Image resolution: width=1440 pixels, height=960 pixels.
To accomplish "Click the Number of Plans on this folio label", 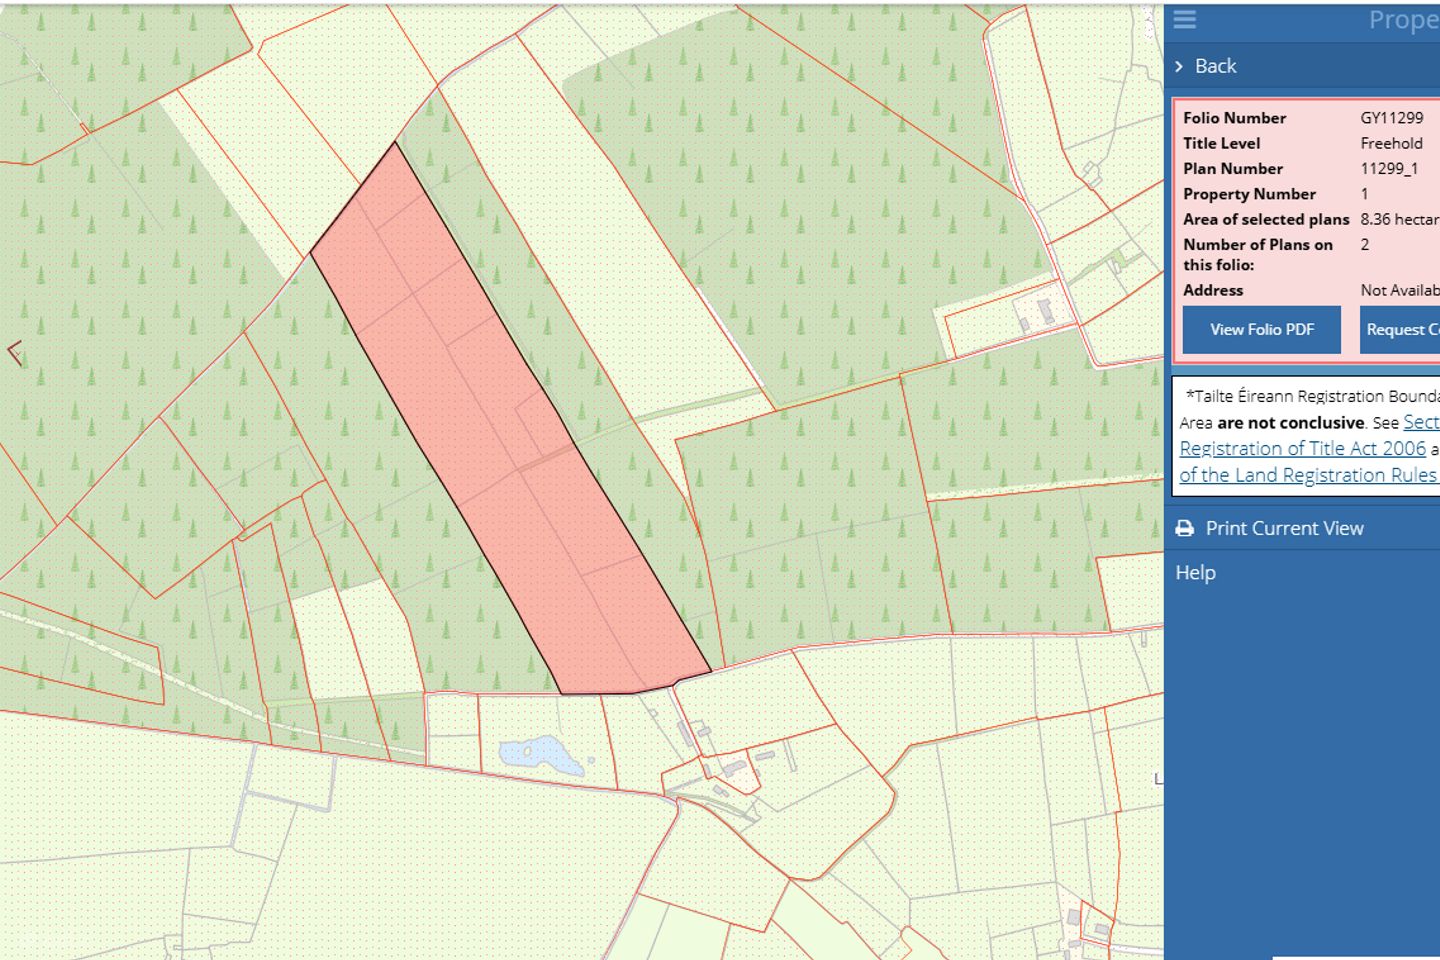I will point(1258,255).
